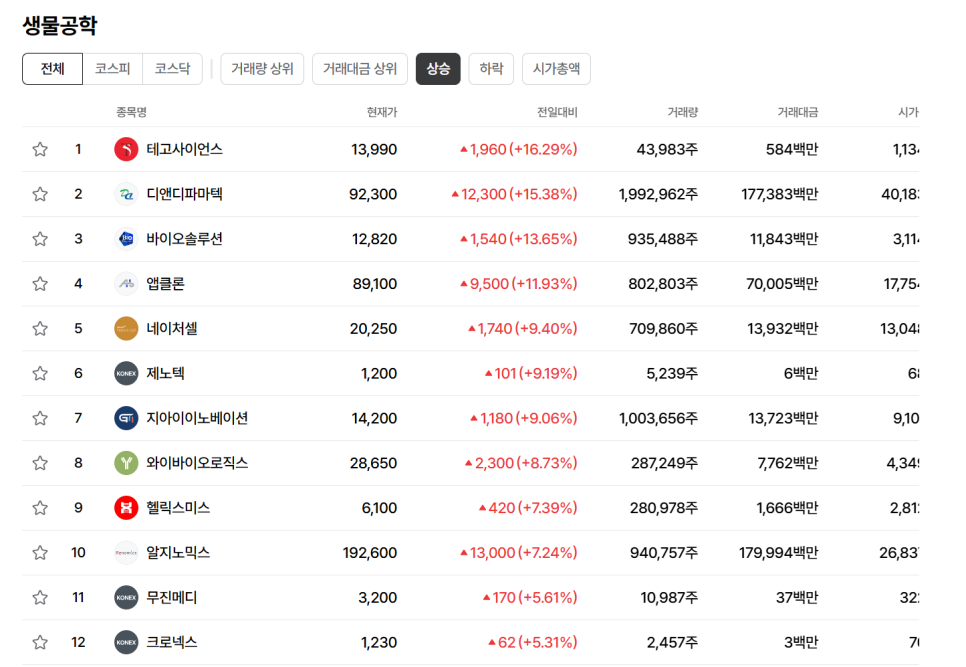This screenshot has width=966, height=667.
Task: Open the 알지노믹스 stock page
Action: click(x=178, y=552)
